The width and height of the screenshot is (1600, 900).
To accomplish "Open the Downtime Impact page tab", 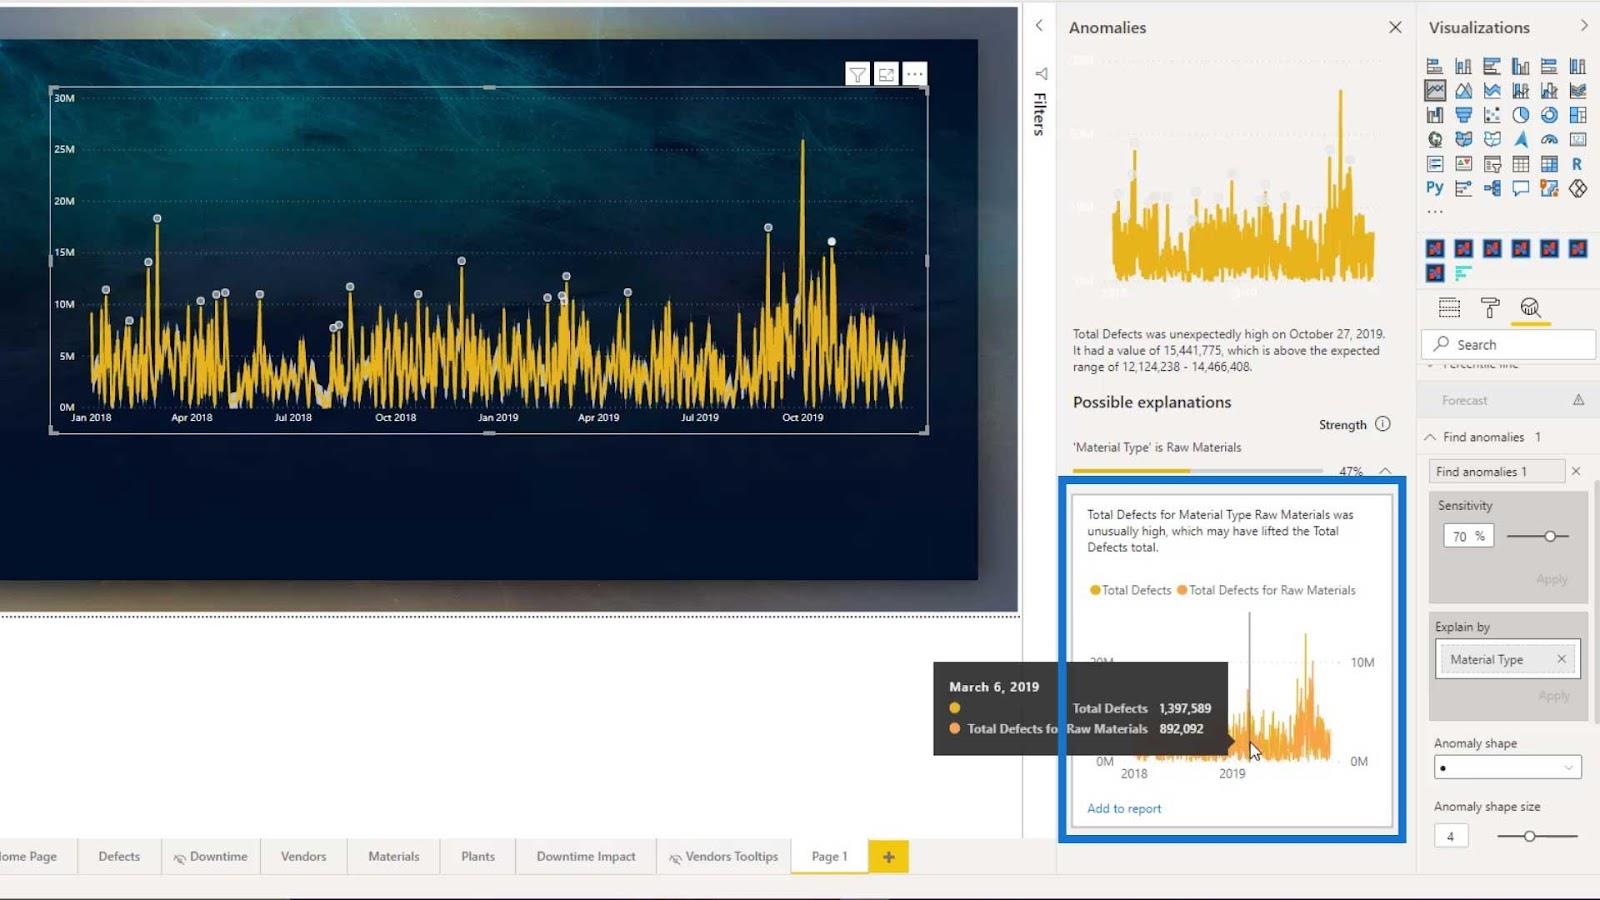I will [586, 856].
